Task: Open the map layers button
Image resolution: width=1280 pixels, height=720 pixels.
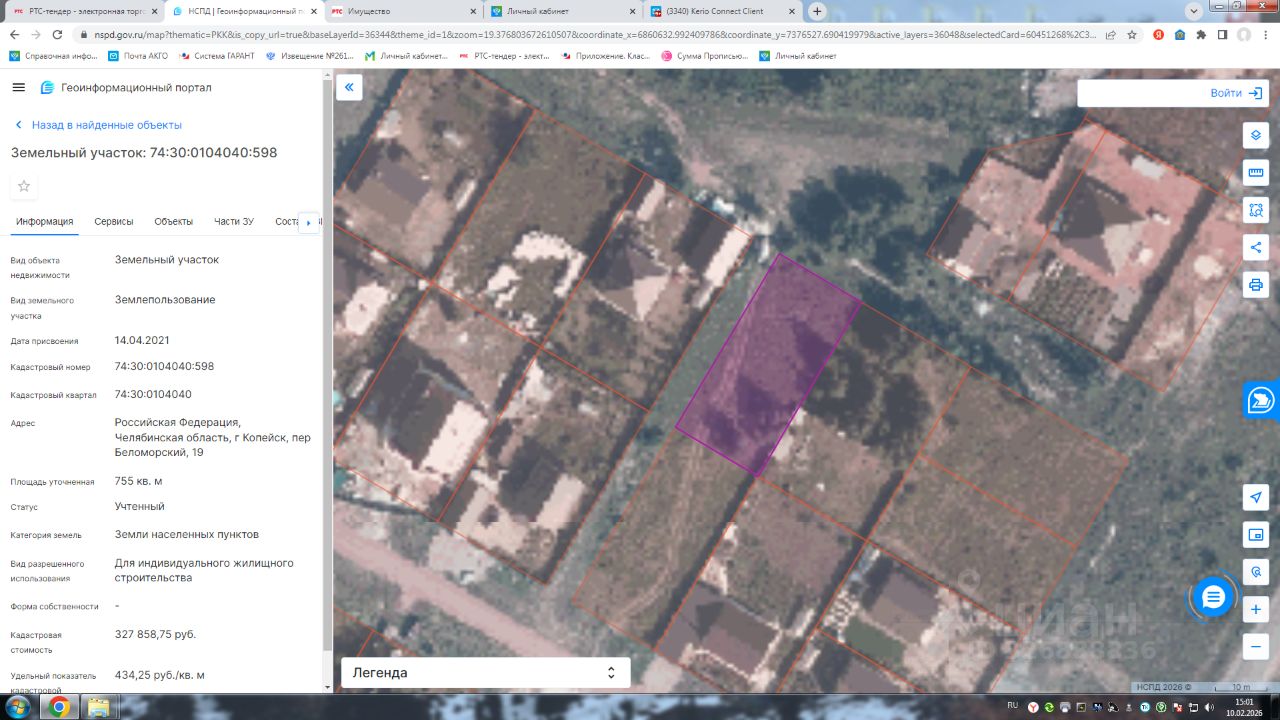Action: coord(1256,135)
